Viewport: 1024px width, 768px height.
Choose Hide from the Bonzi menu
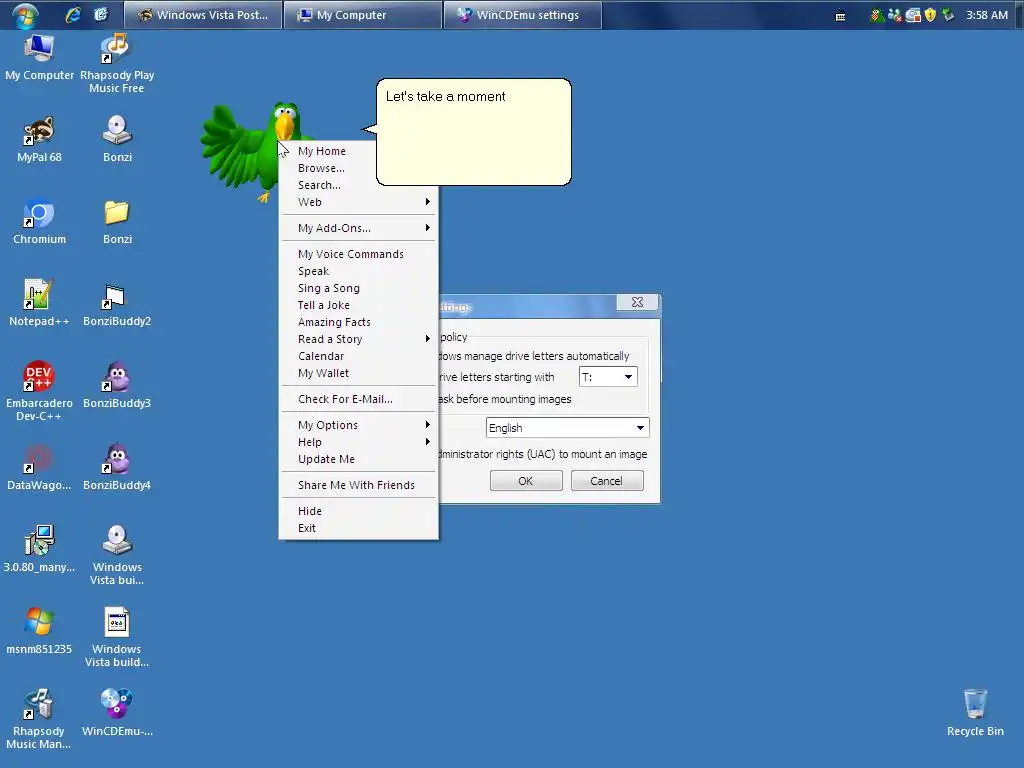[x=359, y=511]
